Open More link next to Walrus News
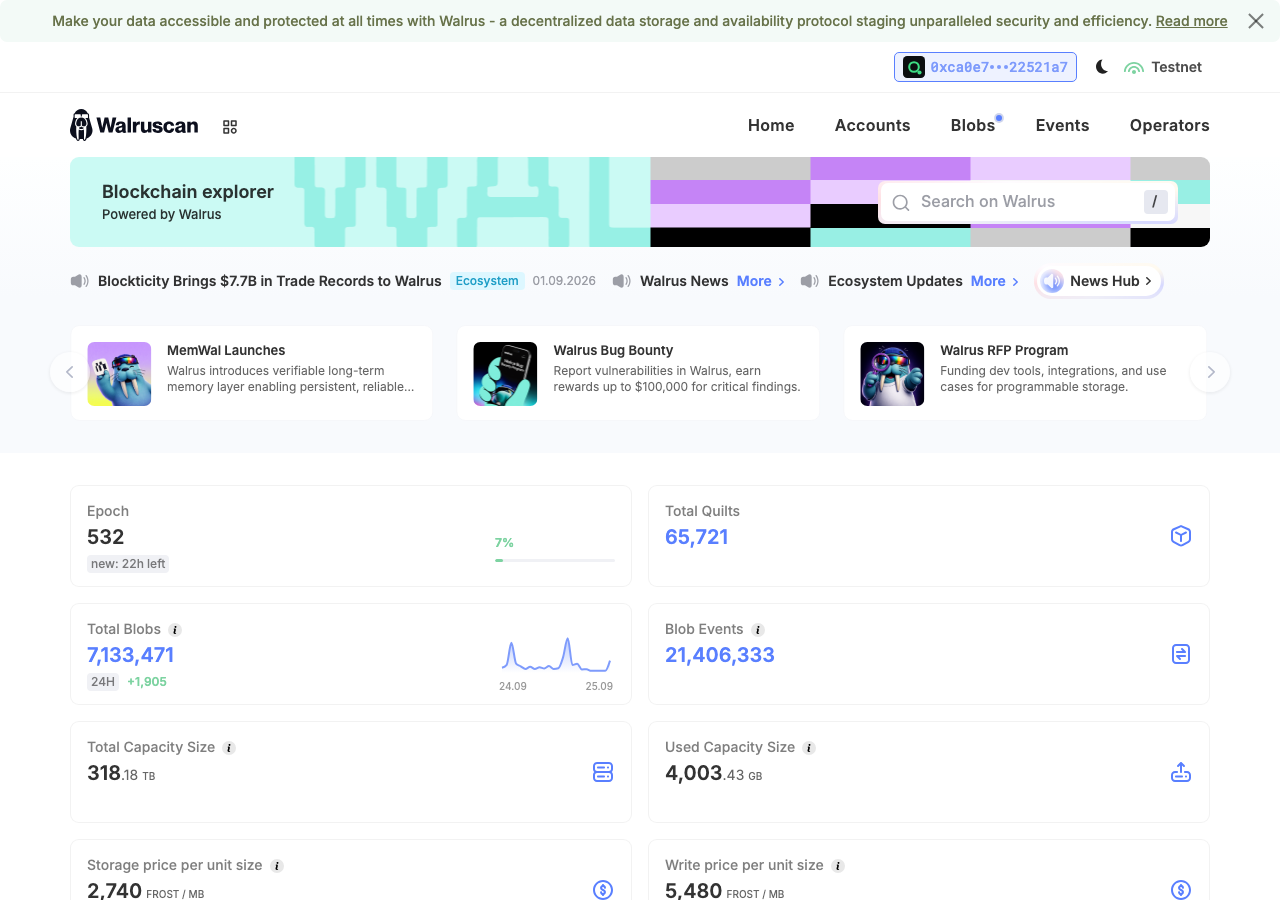 (761, 281)
